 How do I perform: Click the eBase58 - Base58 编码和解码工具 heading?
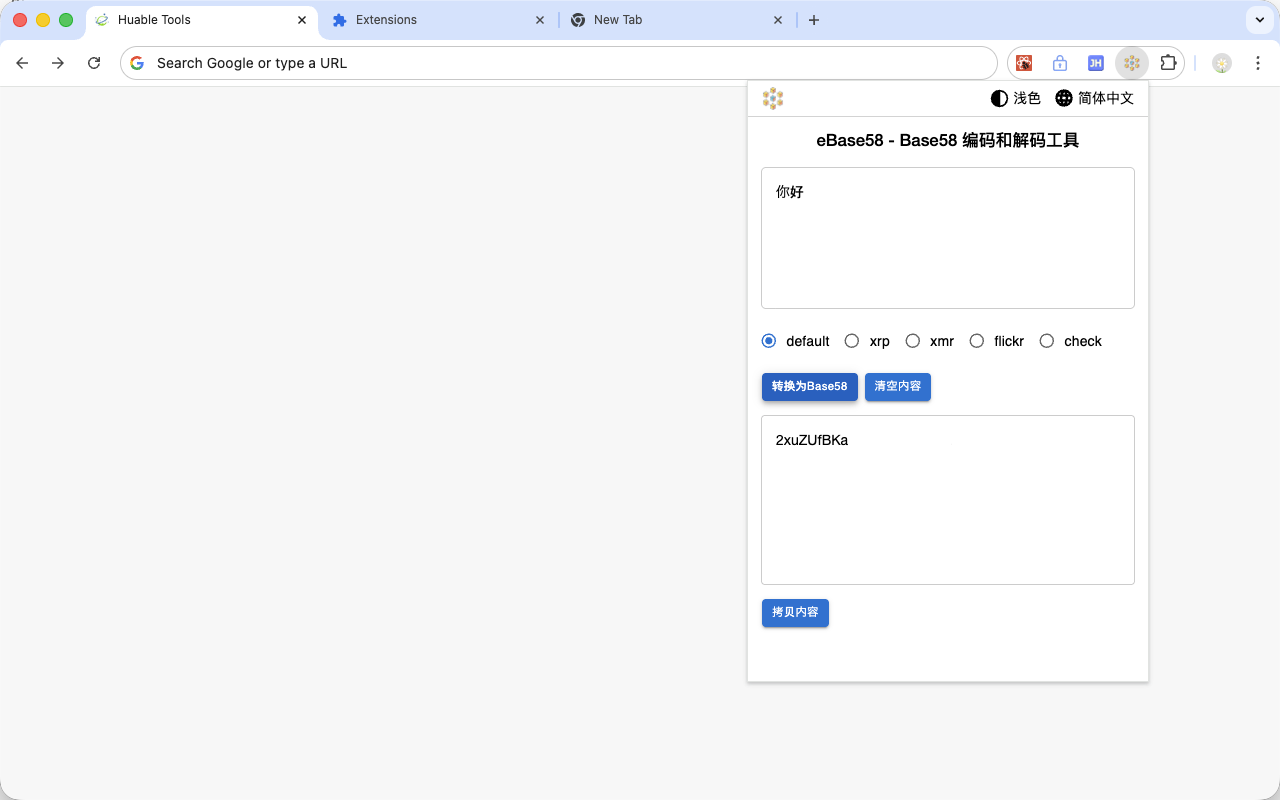tap(948, 141)
